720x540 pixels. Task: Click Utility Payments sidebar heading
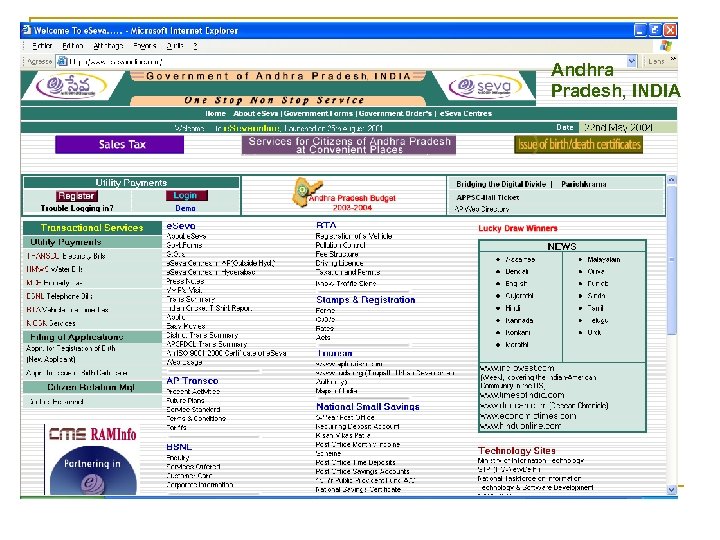(92, 242)
